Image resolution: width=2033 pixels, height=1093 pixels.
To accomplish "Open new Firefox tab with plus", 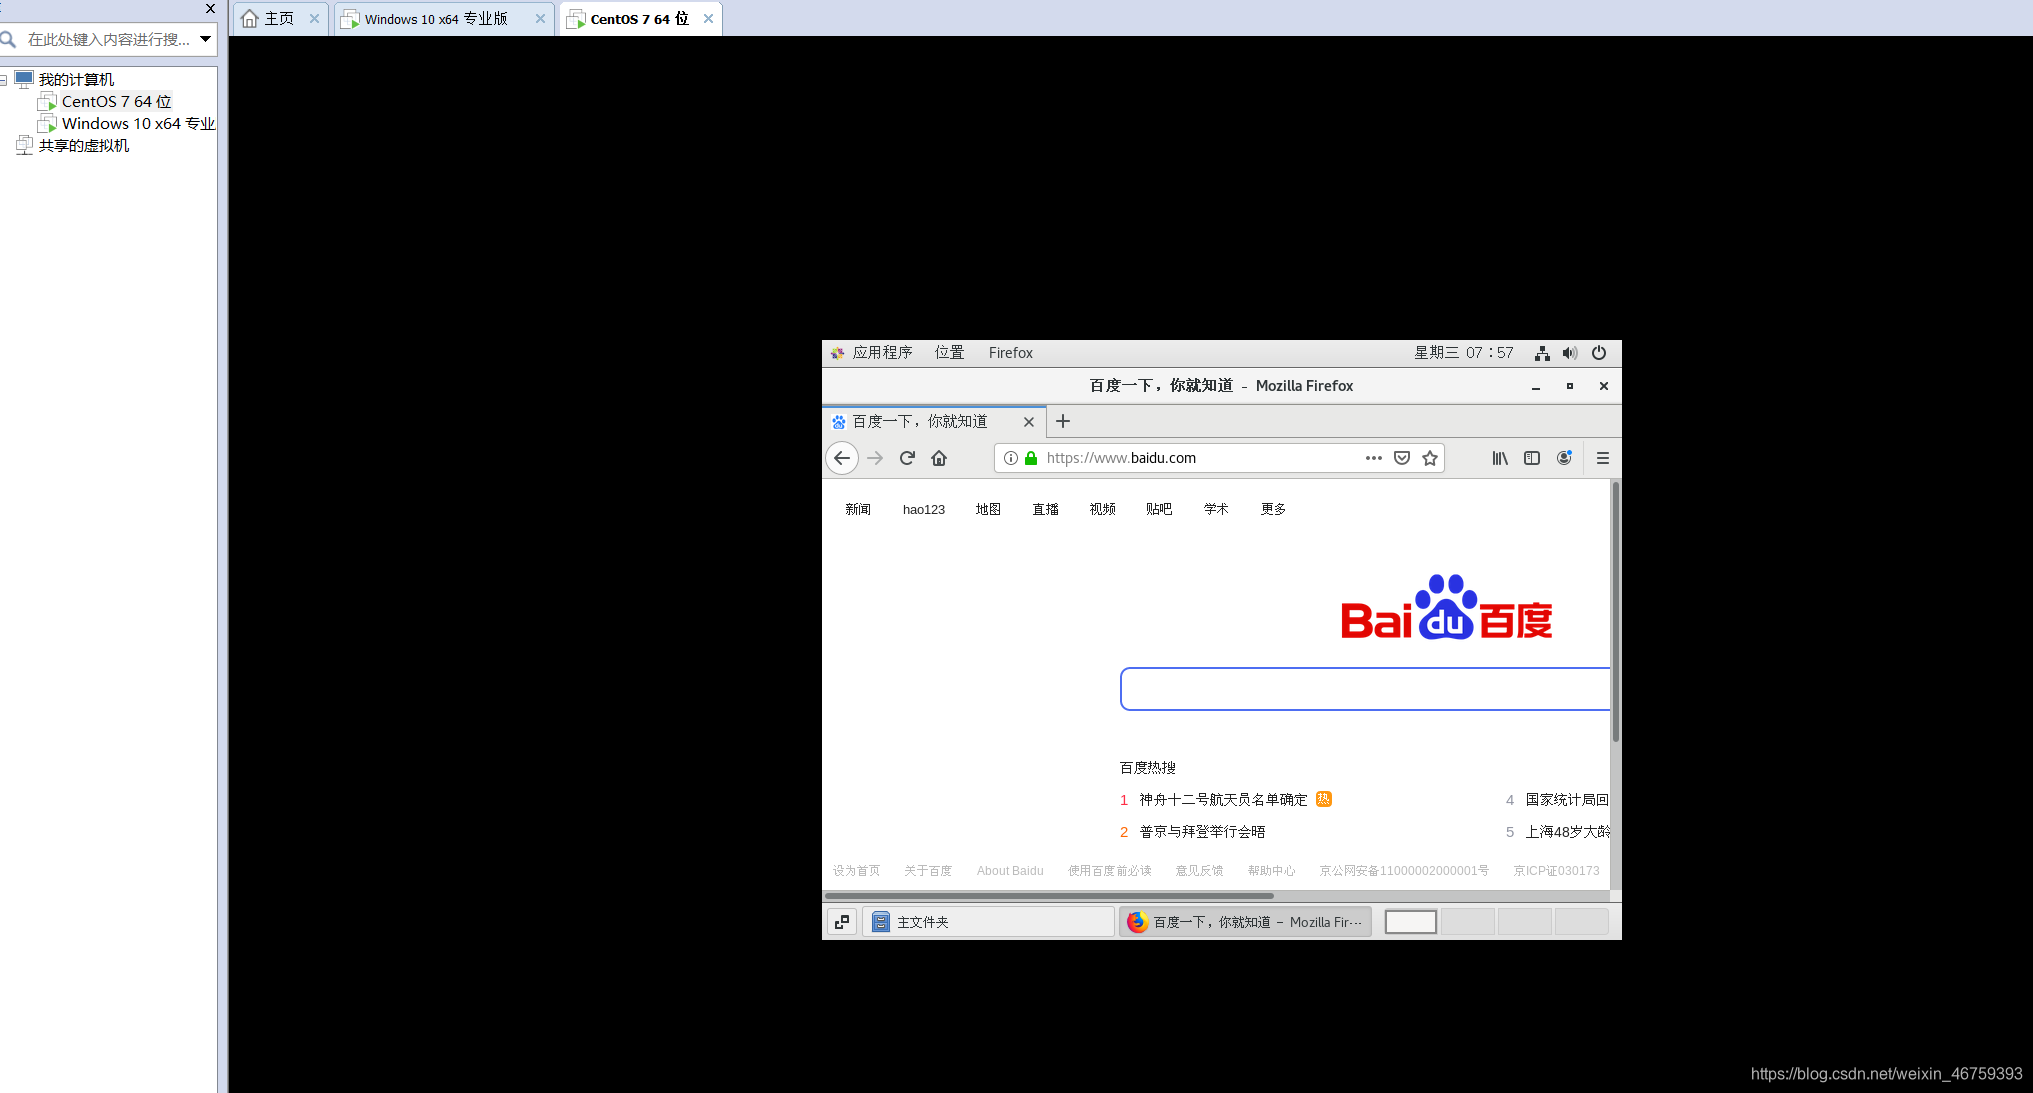I will [x=1063, y=421].
